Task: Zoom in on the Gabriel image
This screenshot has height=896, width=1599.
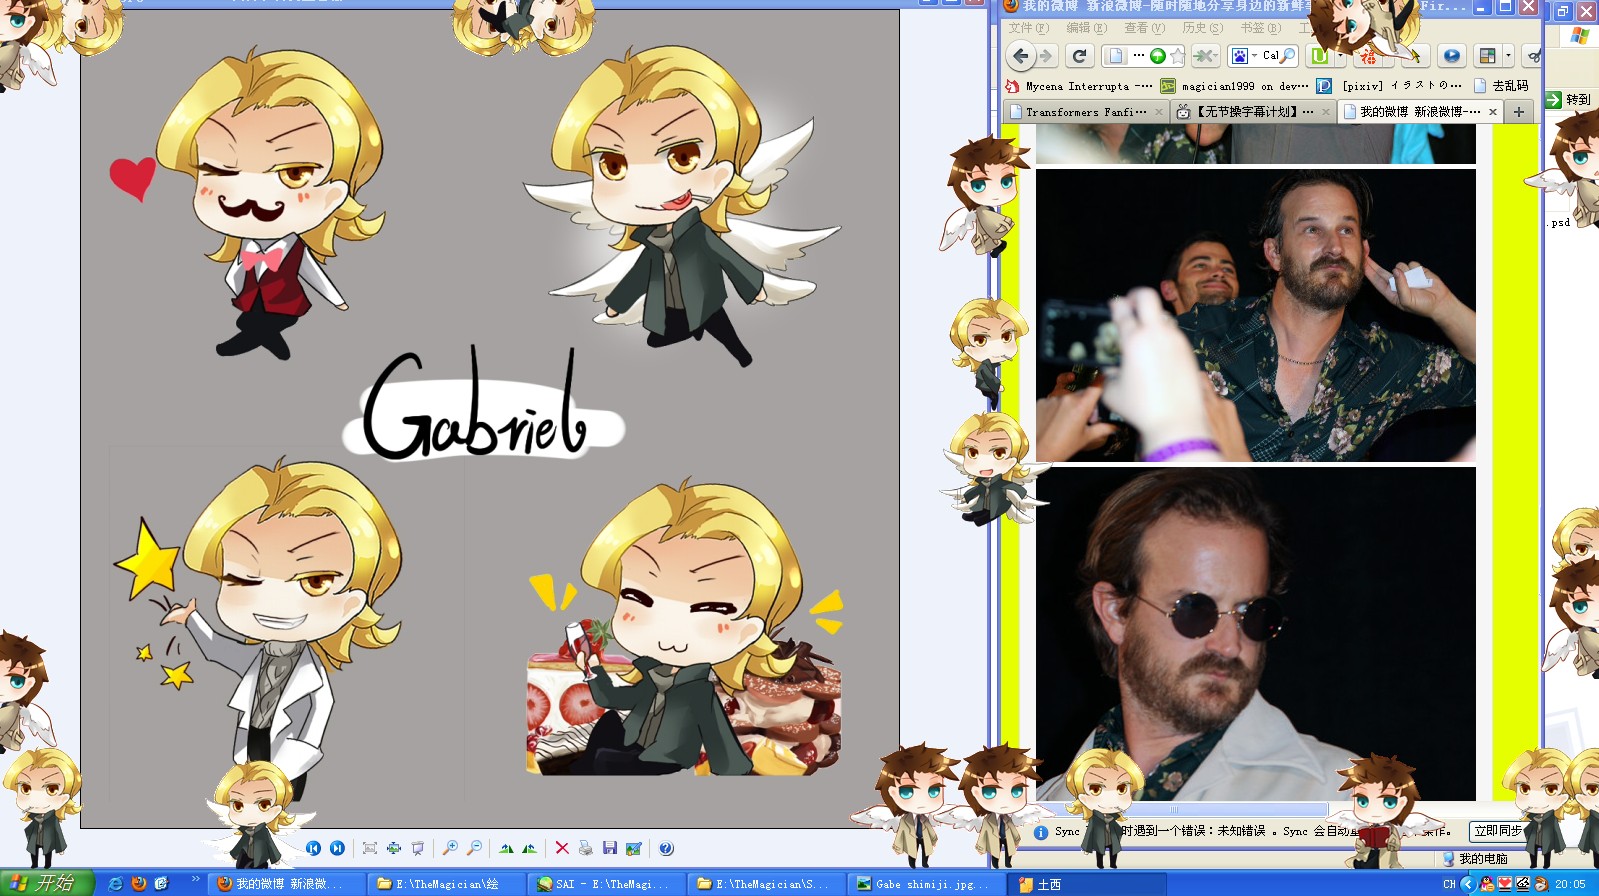Action: [x=450, y=848]
